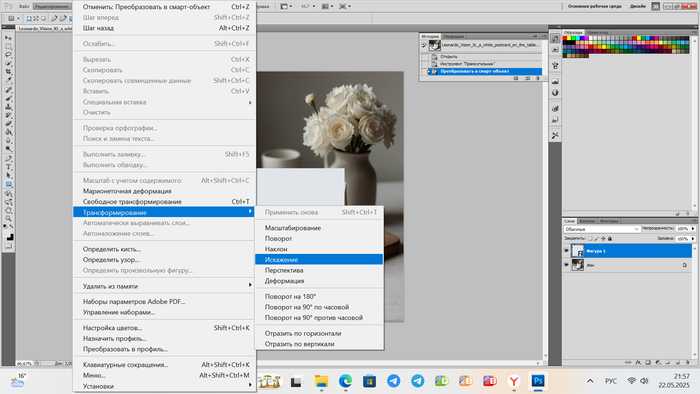Select the Rectangle shape tool in toolbox
700x394 pixels.
click(8, 184)
